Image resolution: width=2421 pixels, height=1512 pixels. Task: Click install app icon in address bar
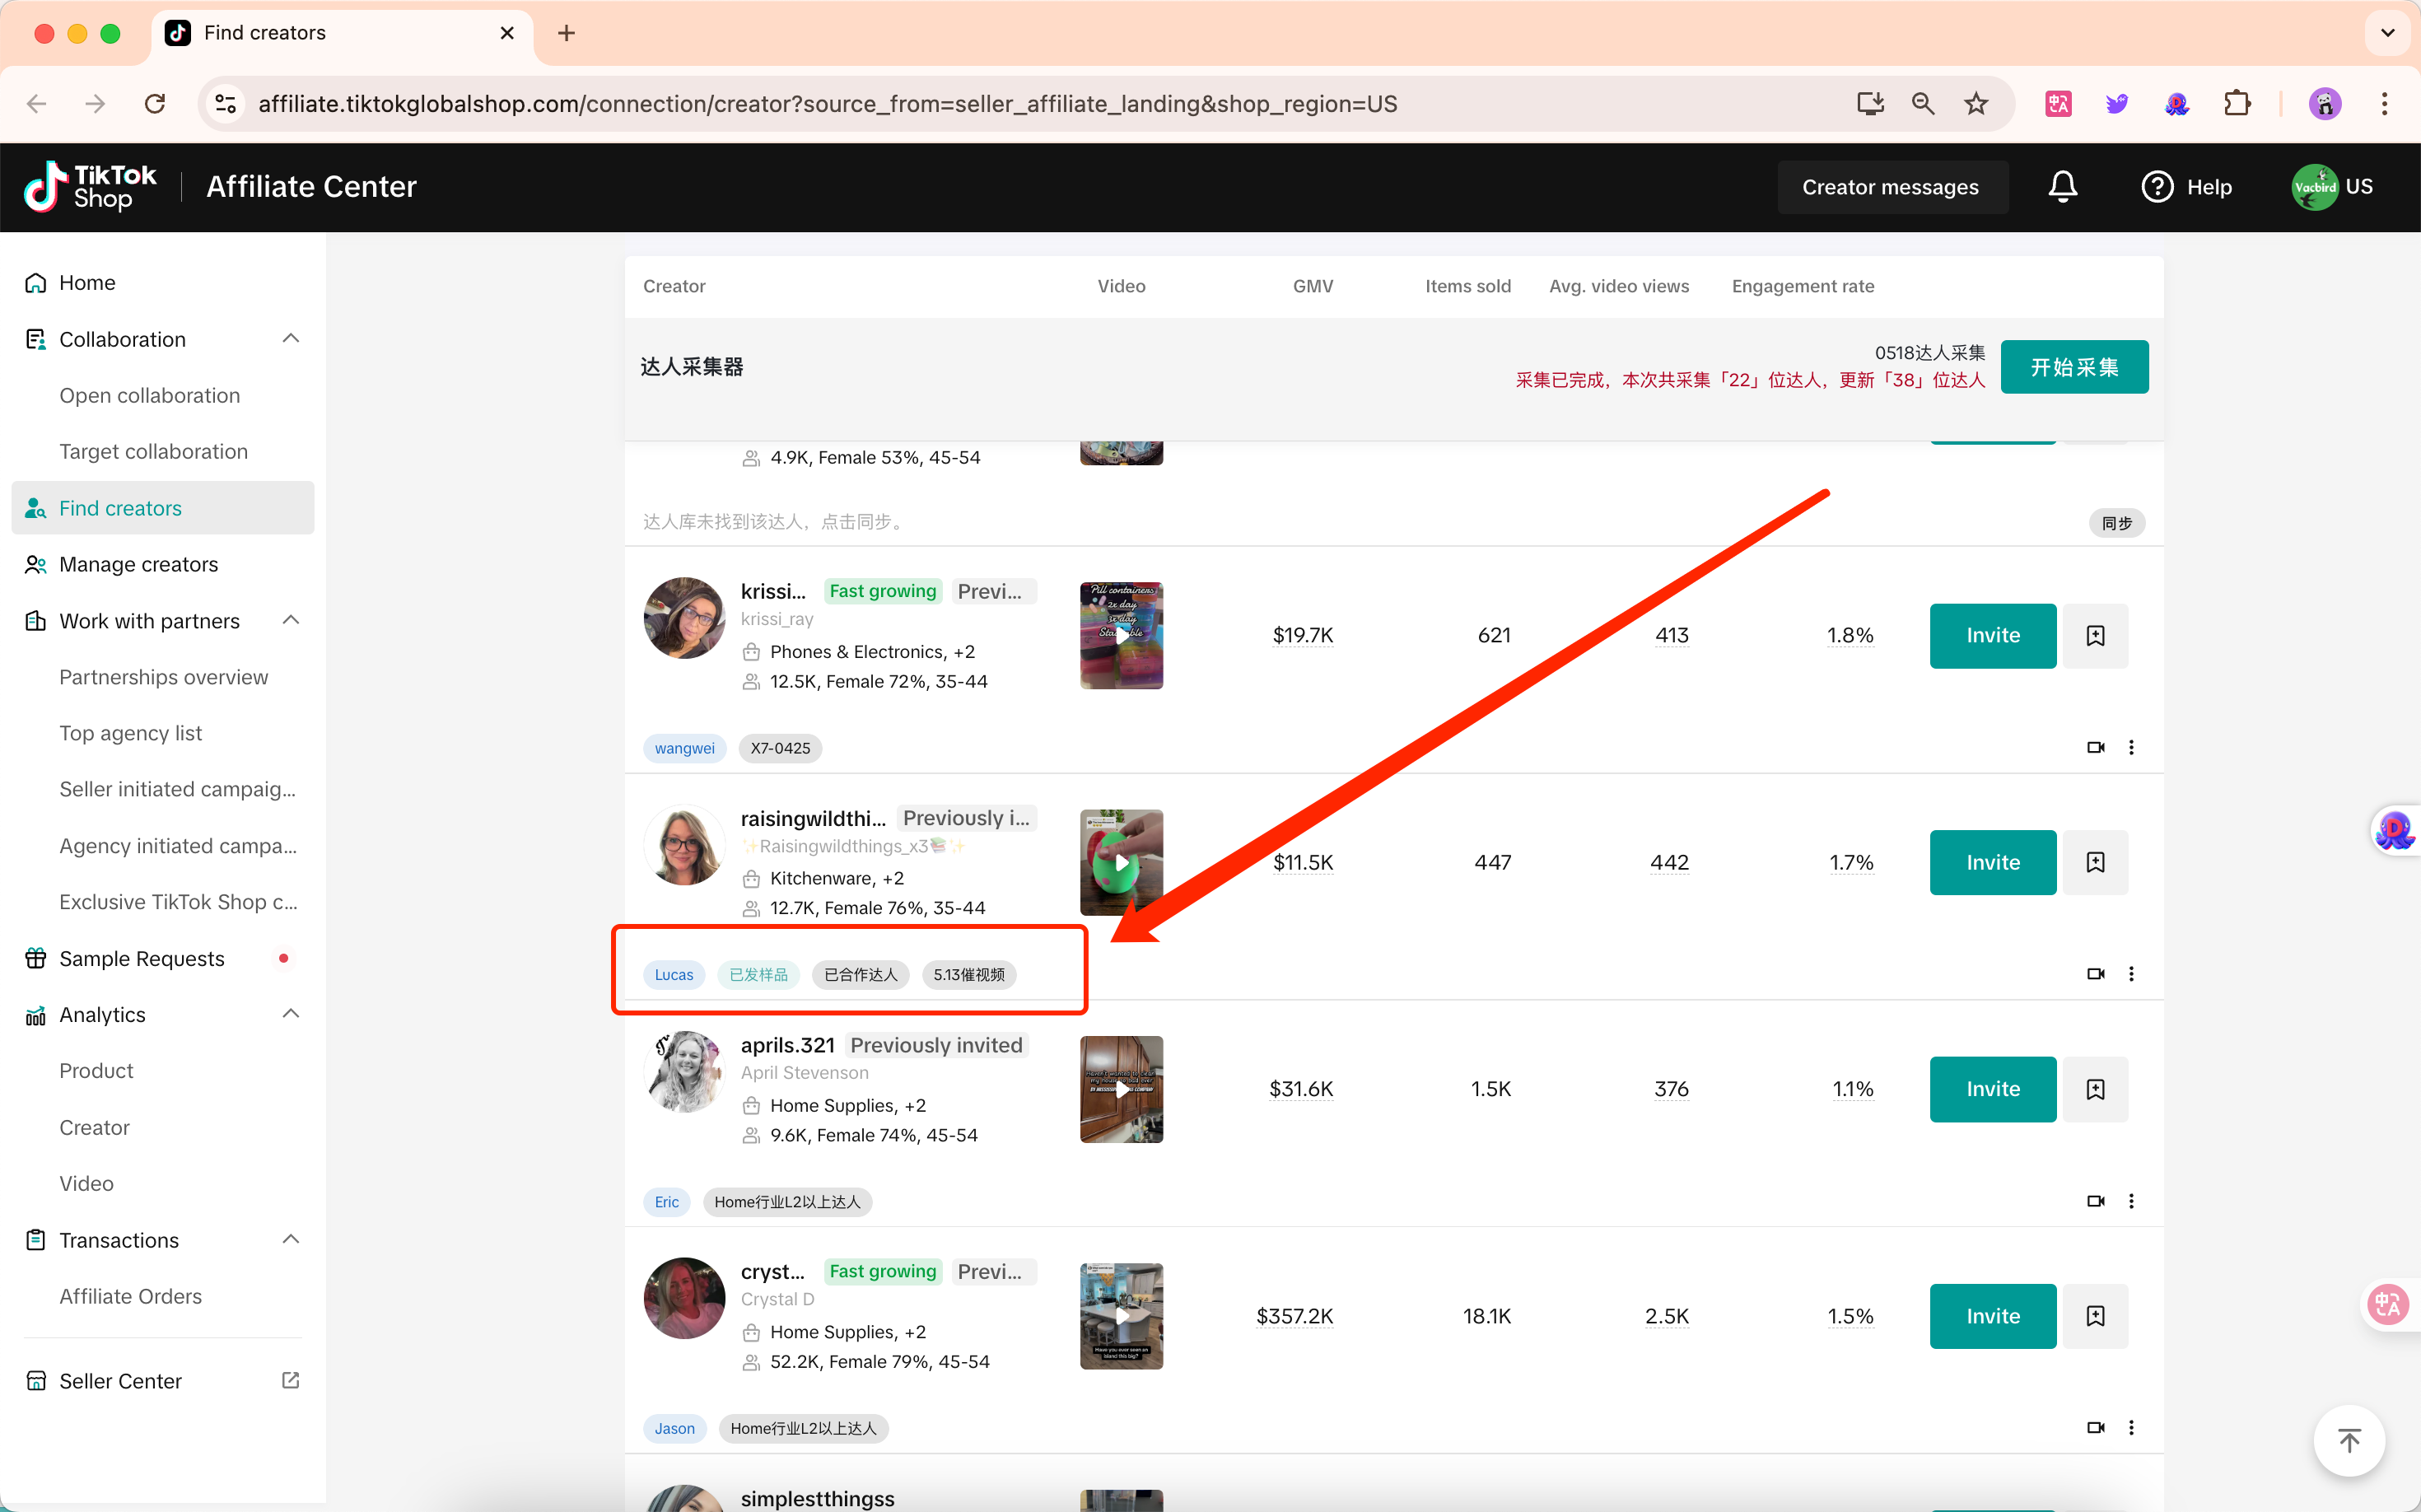coord(1870,104)
